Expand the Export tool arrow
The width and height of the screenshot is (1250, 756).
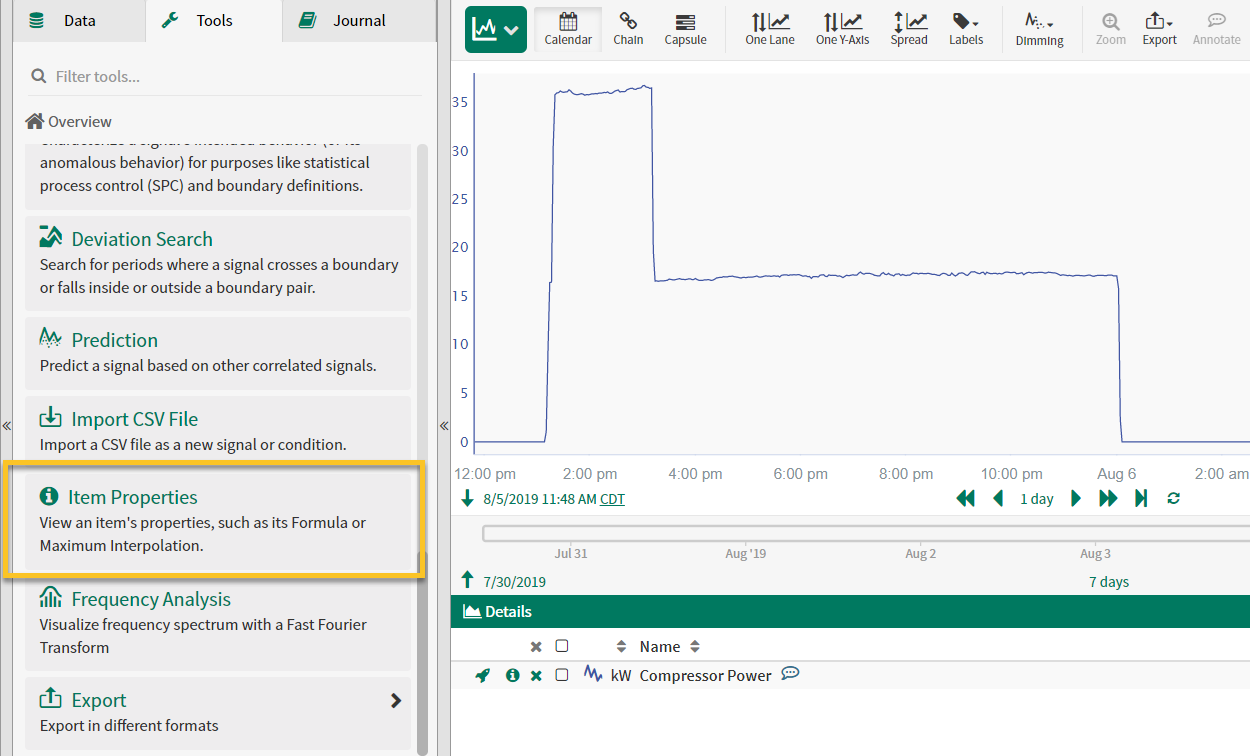coord(396,701)
